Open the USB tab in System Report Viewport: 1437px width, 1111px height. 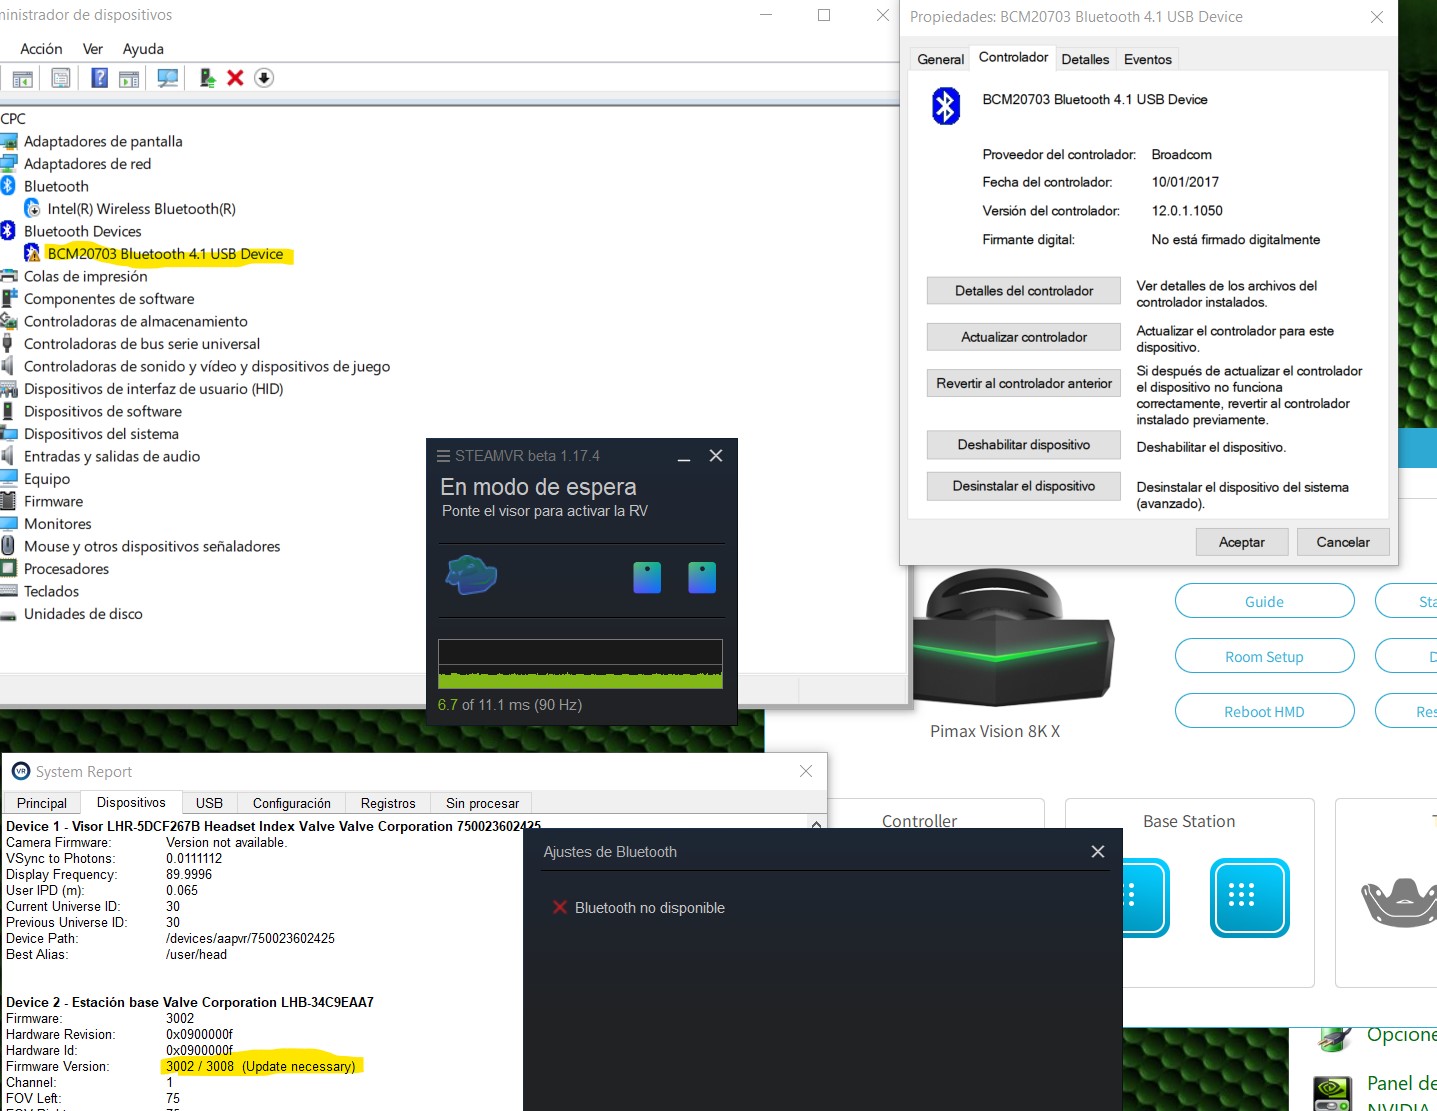tap(209, 803)
